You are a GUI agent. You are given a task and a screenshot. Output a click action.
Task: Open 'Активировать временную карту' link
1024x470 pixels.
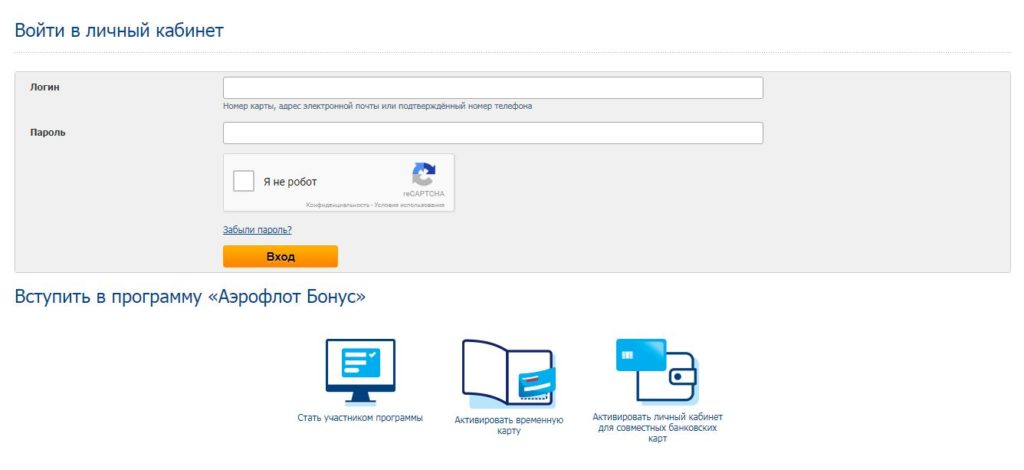[509, 426]
